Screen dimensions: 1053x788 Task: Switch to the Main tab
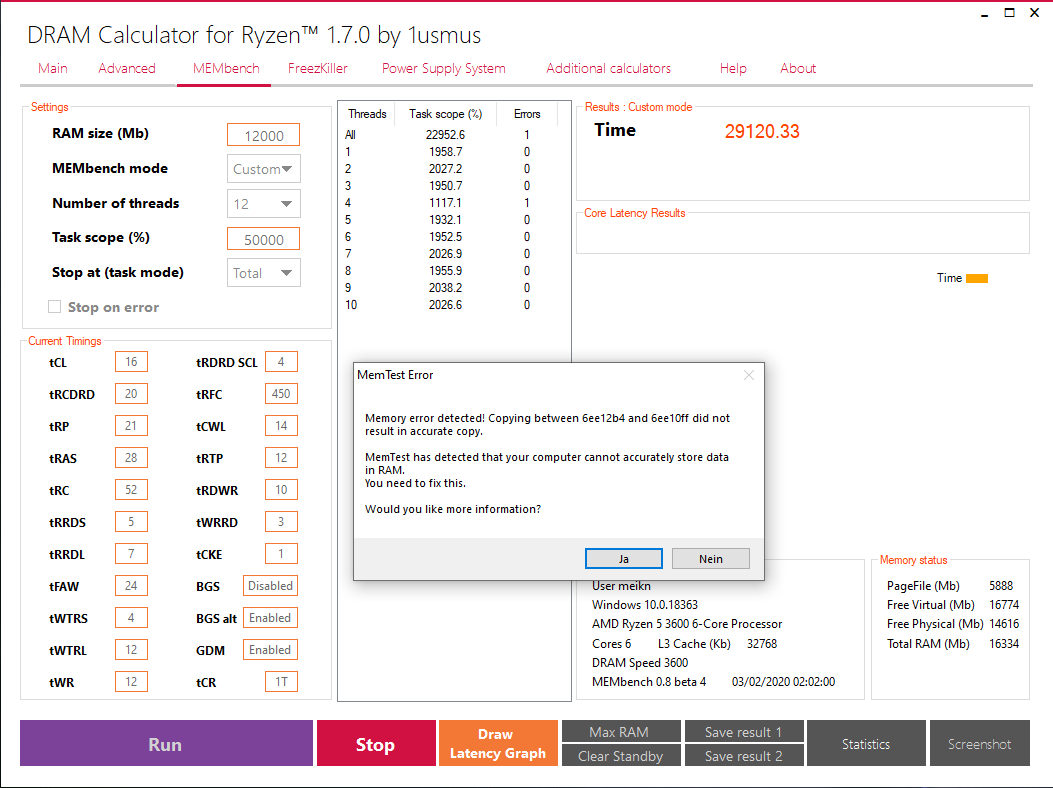[x=53, y=69]
